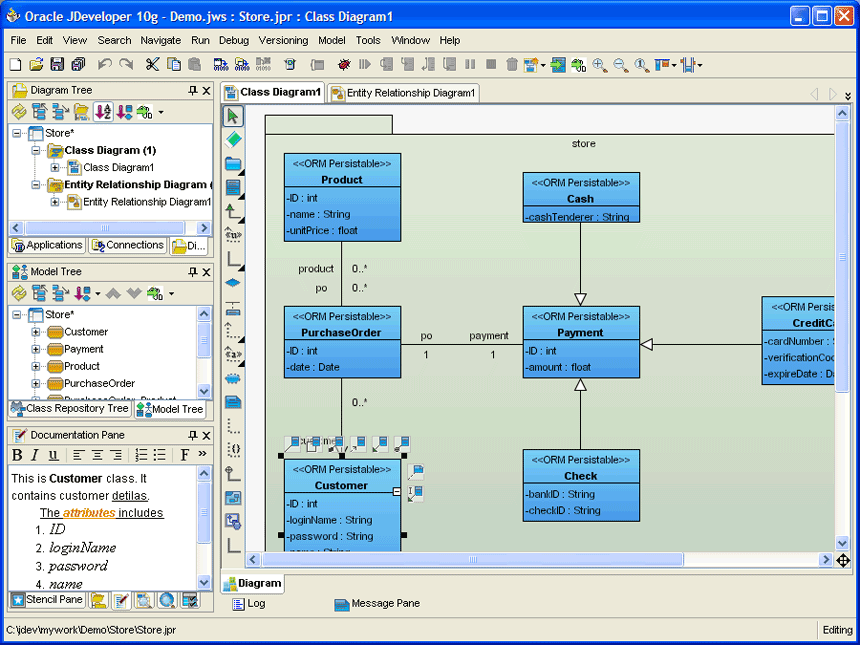
Task: Switch to Entity Relationship Diagram1 tab
Action: [x=404, y=93]
